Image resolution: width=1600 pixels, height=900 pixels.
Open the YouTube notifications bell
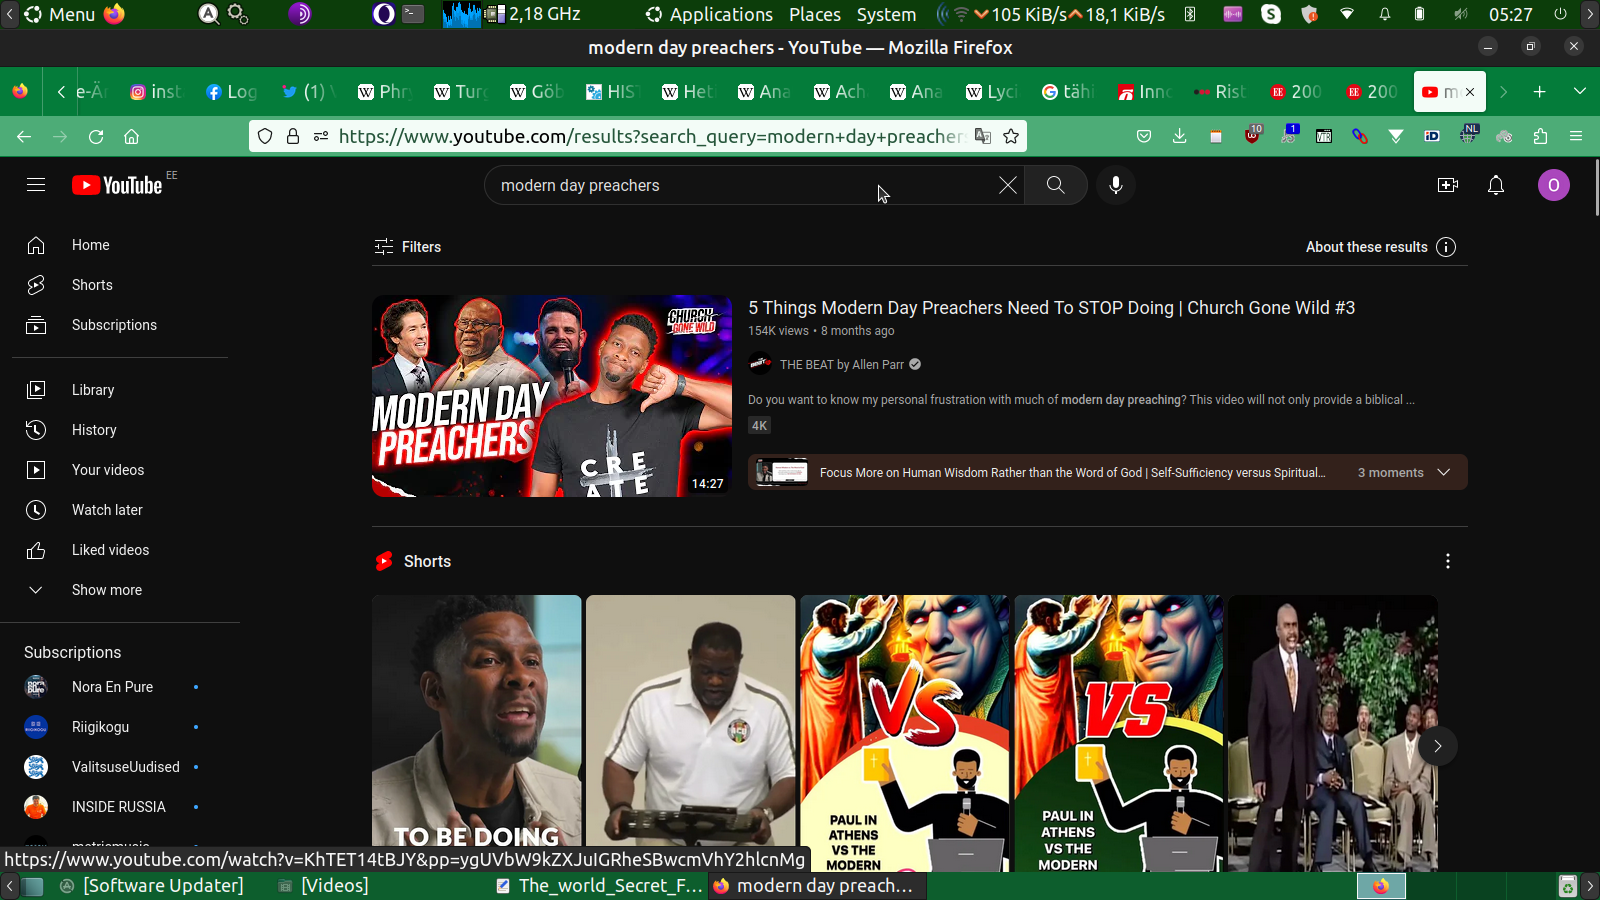pyautogui.click(x=1495, y=185)
